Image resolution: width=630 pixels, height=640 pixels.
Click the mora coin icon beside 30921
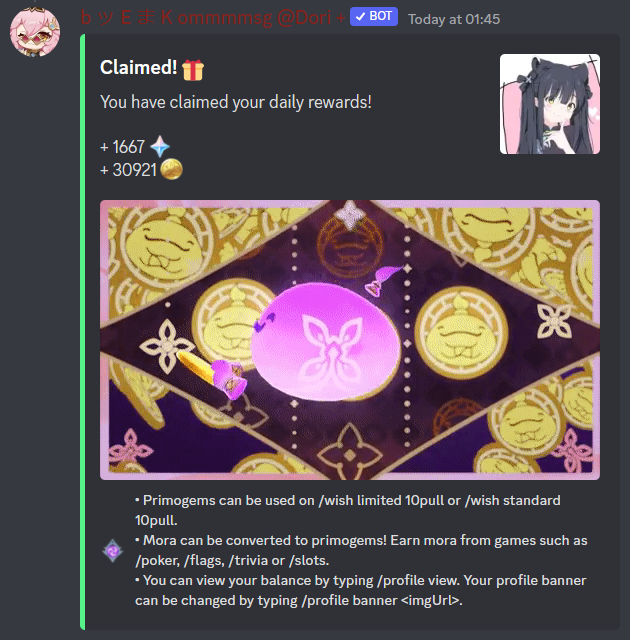[x=171, y=169]
